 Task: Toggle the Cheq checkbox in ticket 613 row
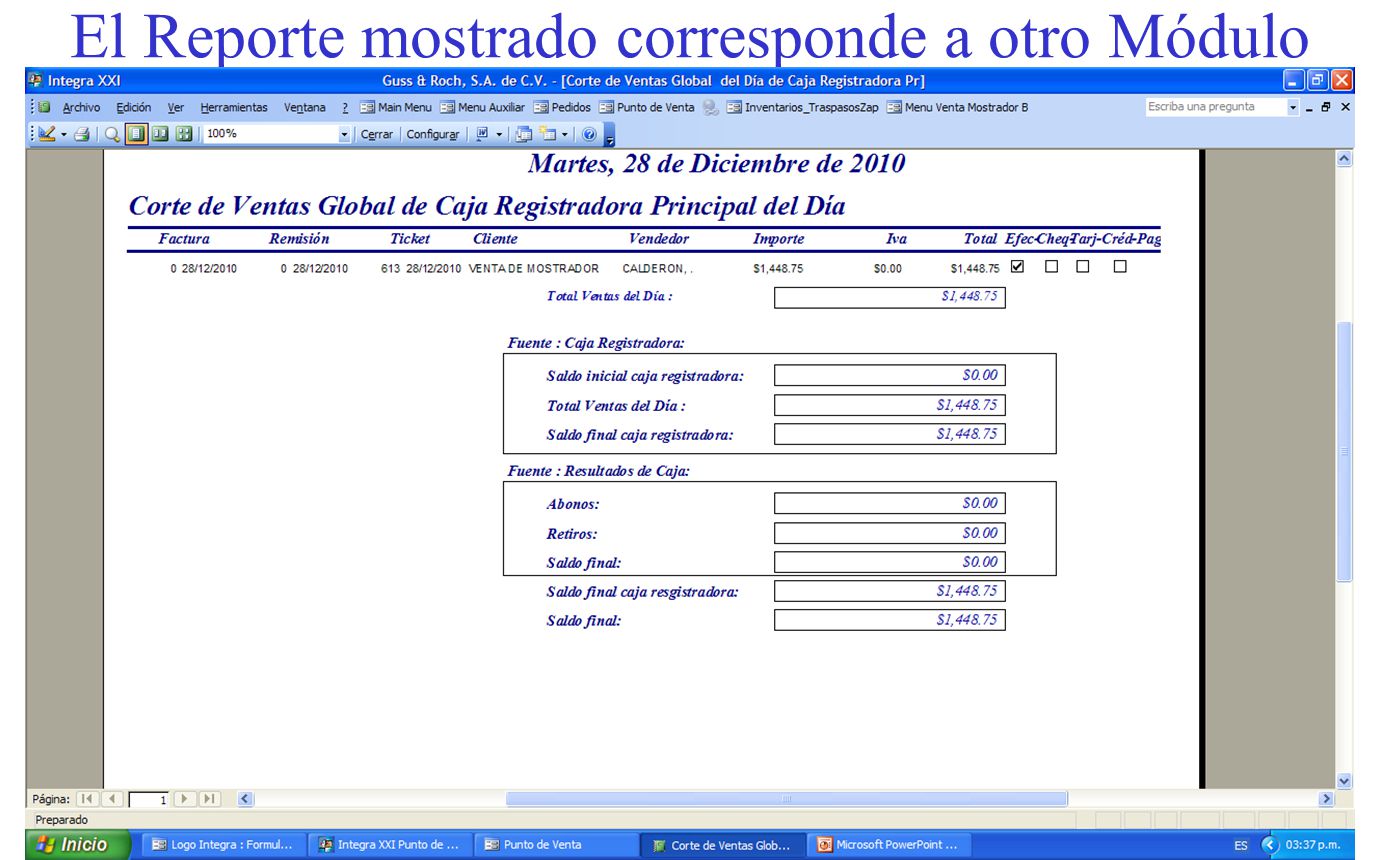coord(1051,267)
